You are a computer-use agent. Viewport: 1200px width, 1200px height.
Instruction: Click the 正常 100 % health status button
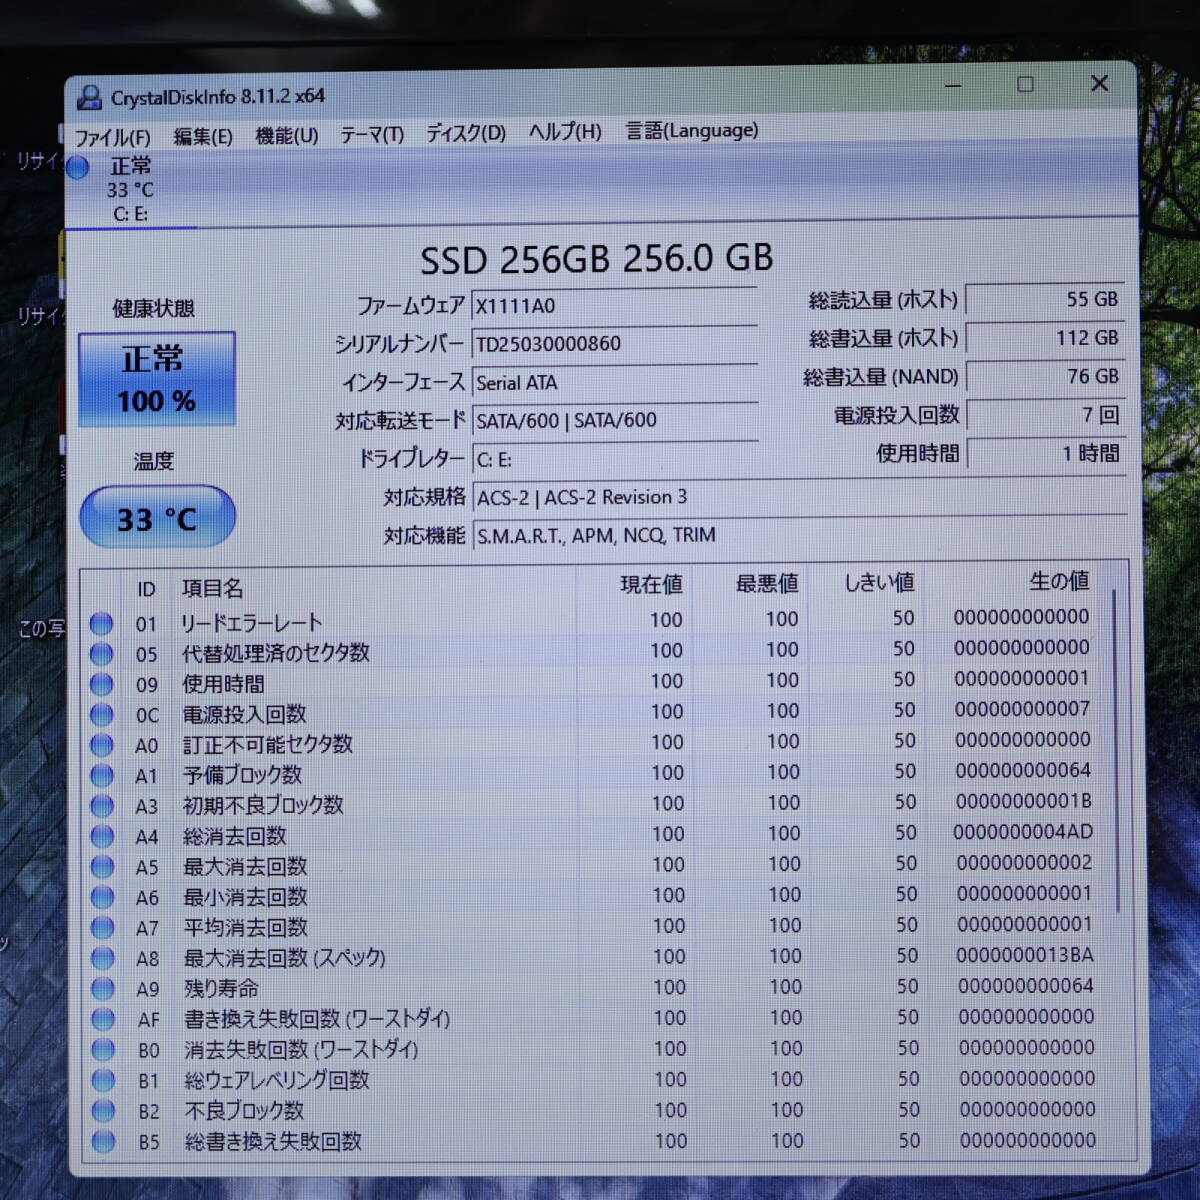[157, 380]
